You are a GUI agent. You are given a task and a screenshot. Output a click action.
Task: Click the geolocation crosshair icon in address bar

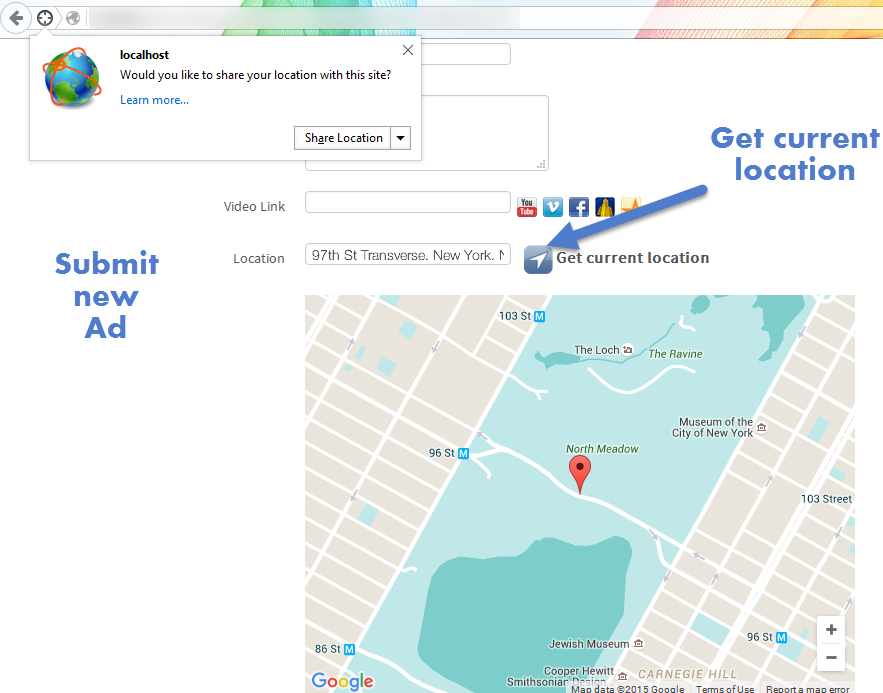tap(45, 18)
